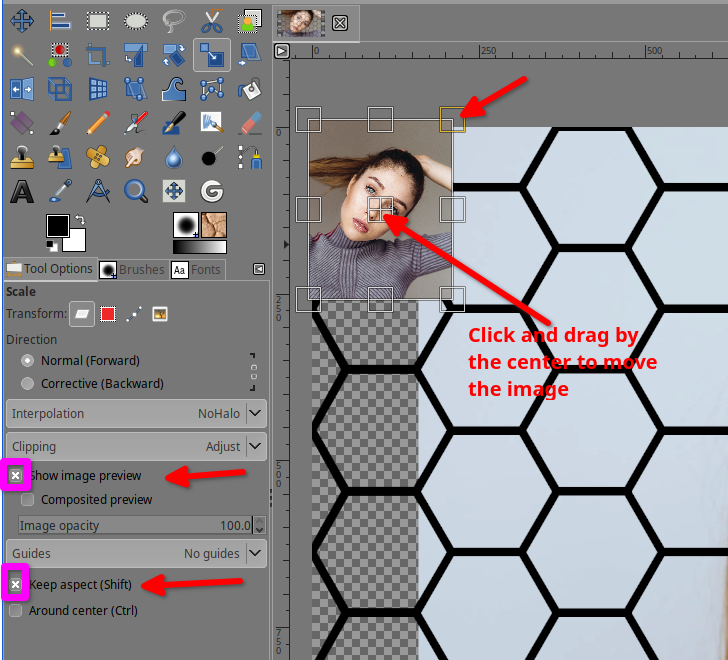The height and width of the screenshot is (660, 728).
Task: Select the Eraser tool
Action: click(x=250, y=123)
